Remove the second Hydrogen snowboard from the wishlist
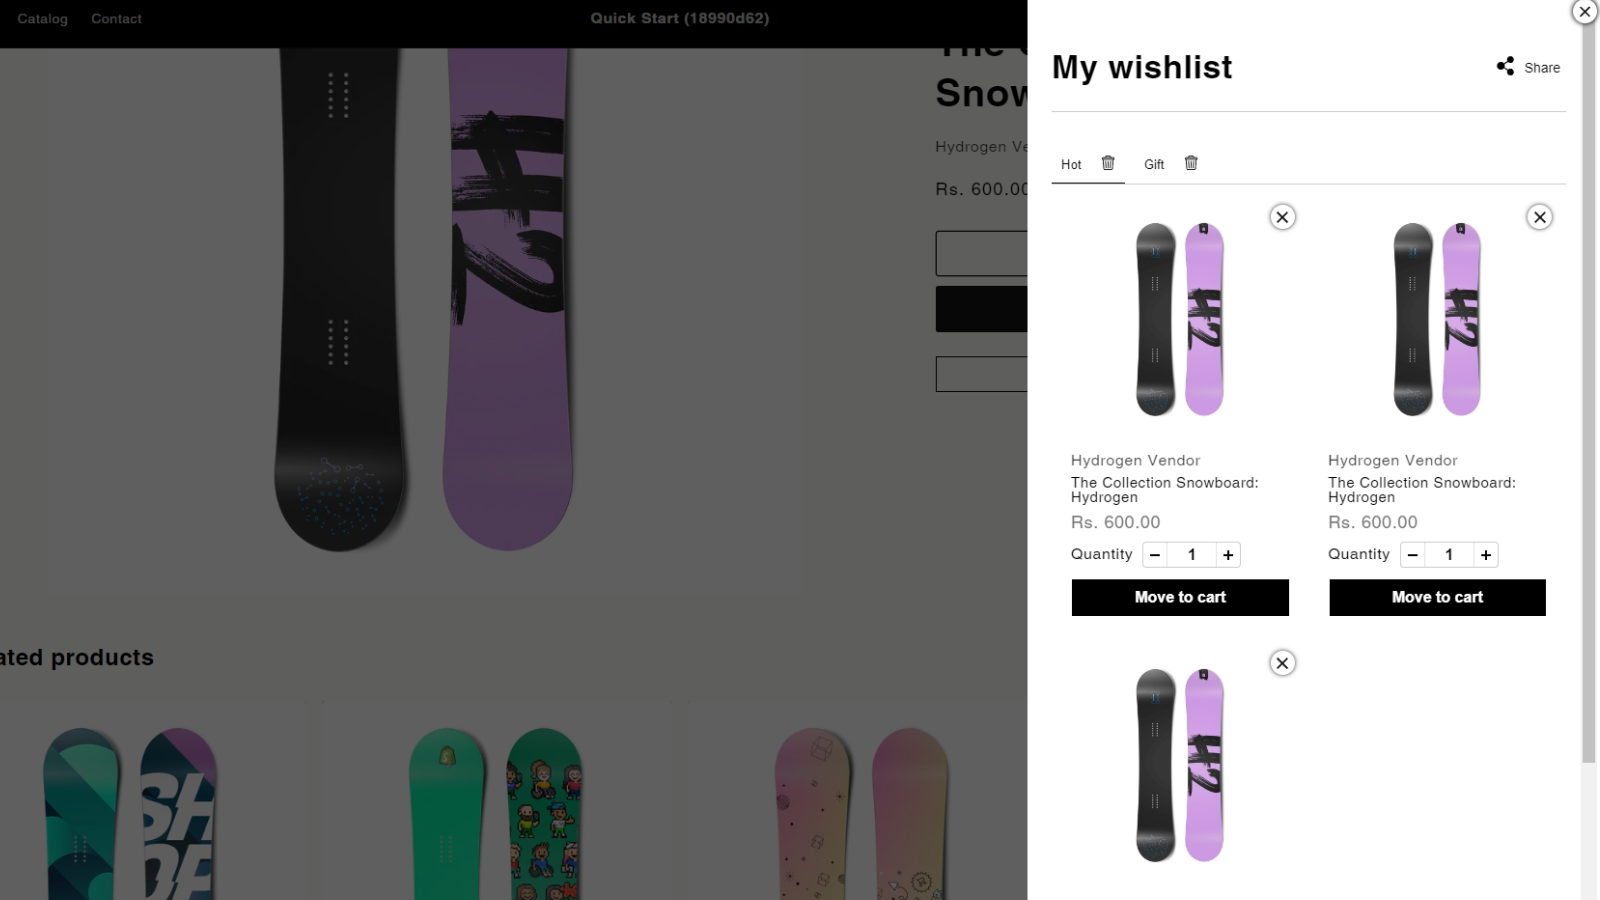1600x900 pixels. point(1539,217)
